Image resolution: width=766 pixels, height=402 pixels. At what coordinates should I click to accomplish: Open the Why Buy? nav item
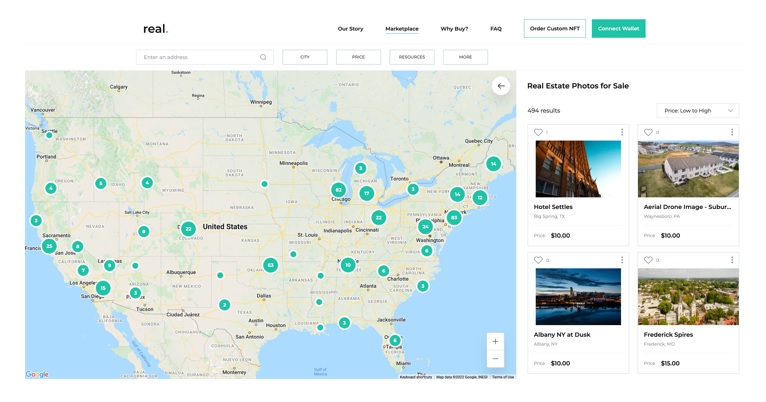coord(454,29)
